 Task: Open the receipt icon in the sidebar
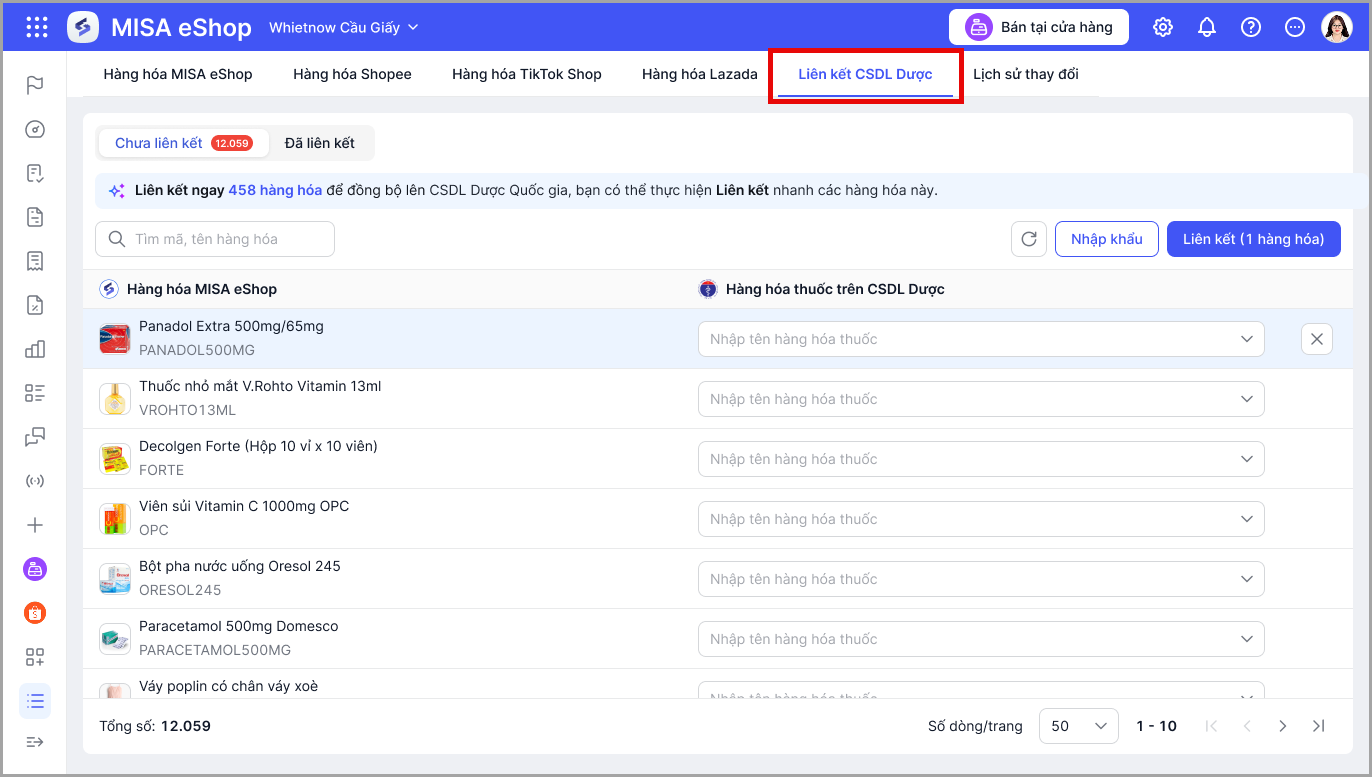click(35, 261)
